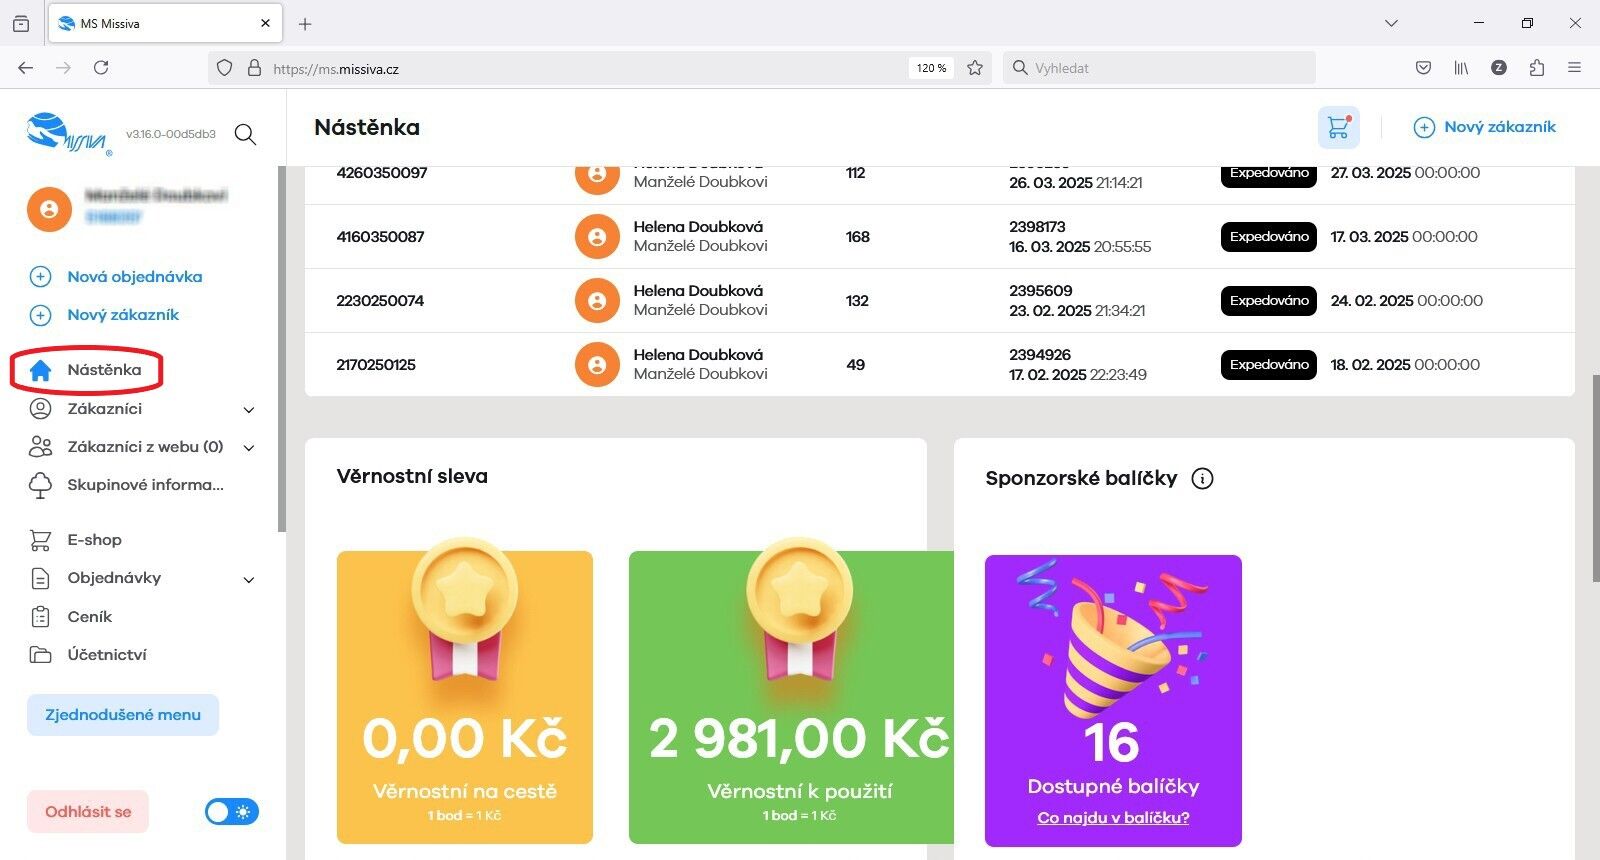This screenshot has width=1600, height=860.
Task: Click the Missiva logo
Action: point(68,134)
